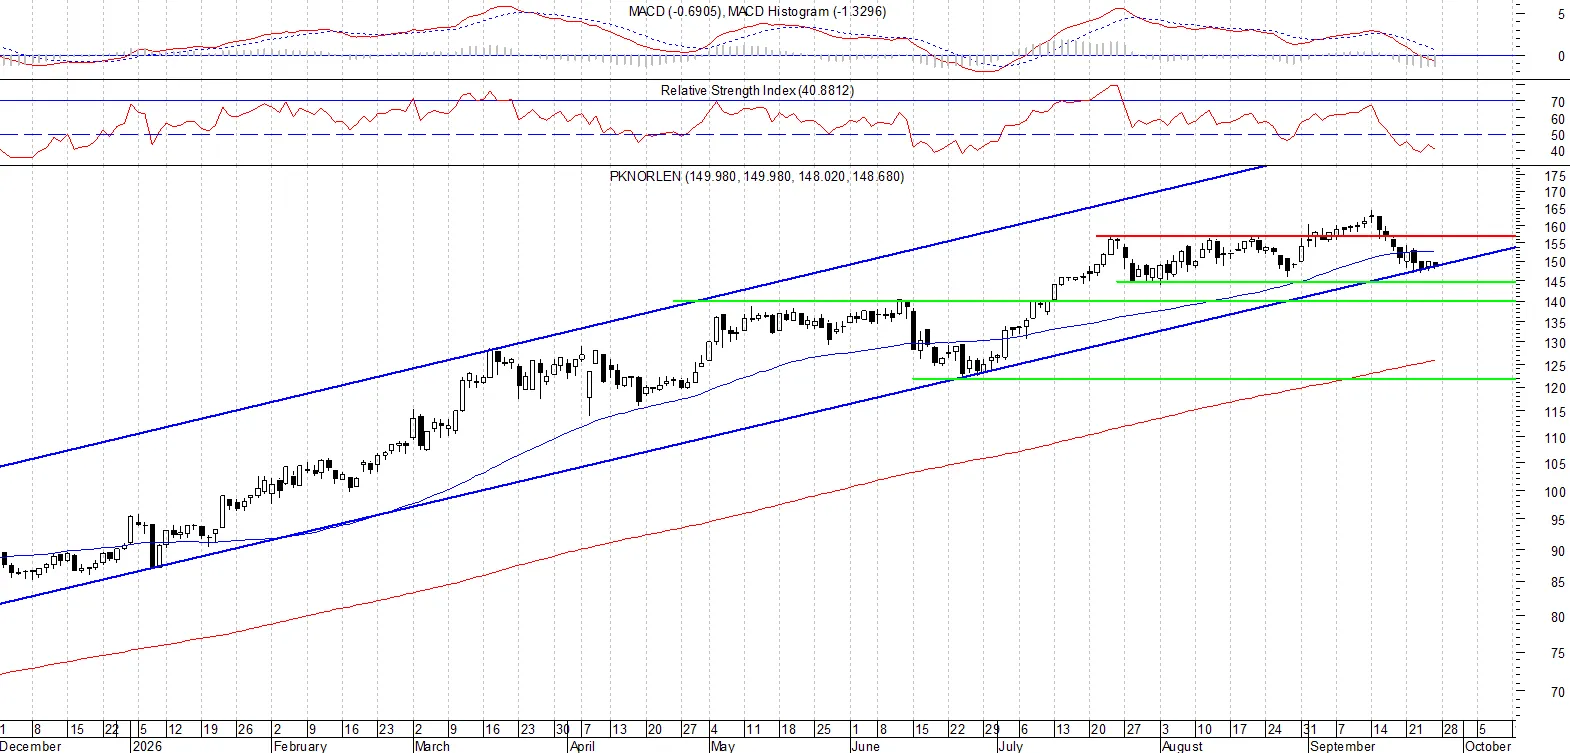The width and height of the screenshot is (1570, 753).
Task: Select the 160 price axis value
Action: pyautogui.click(x=1555, y=227)
